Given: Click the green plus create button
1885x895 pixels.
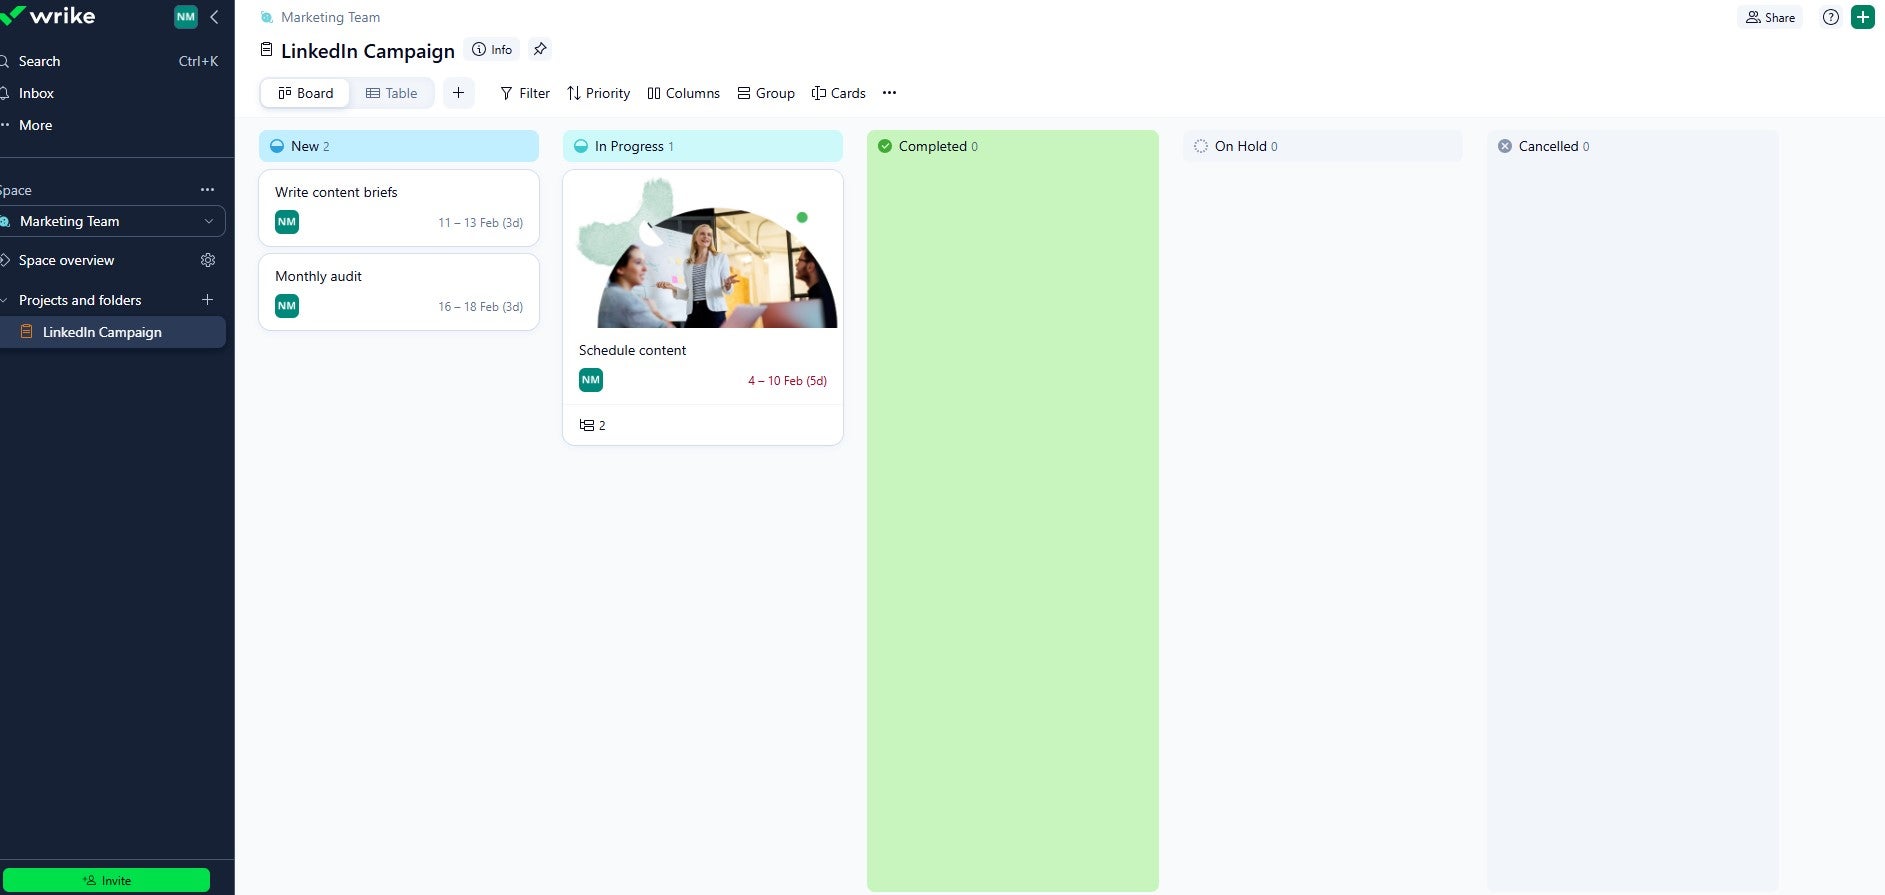Looking at the screenshot, I should [x=1862, y=17].
